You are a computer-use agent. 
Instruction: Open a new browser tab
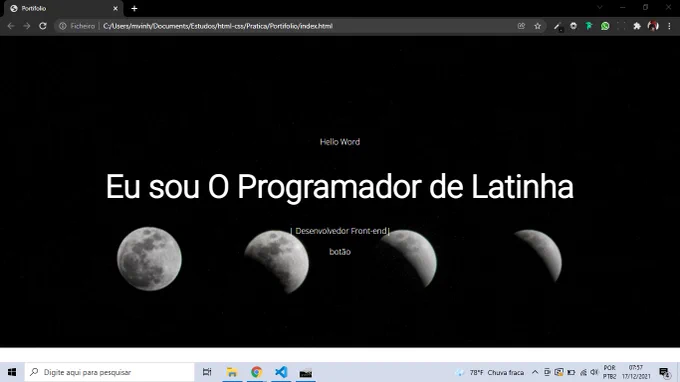(134, 8)
